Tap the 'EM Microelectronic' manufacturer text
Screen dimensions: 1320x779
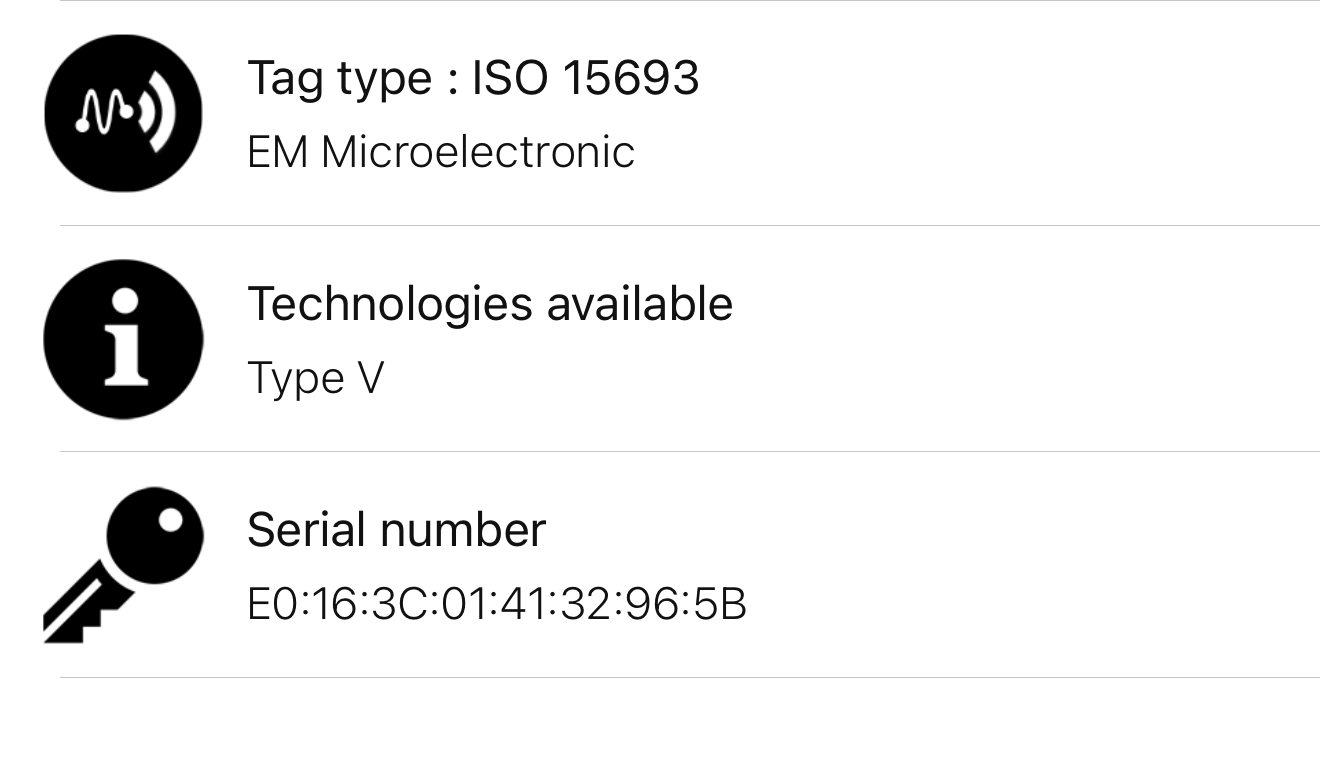(440, 153)
